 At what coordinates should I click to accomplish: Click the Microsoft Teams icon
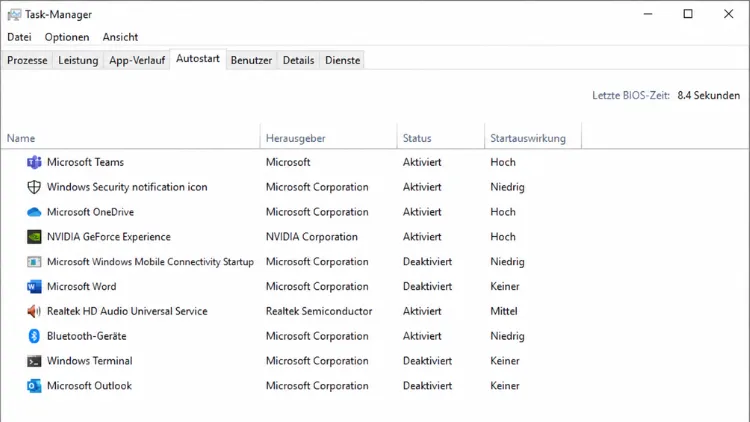[x=34, y=162]
